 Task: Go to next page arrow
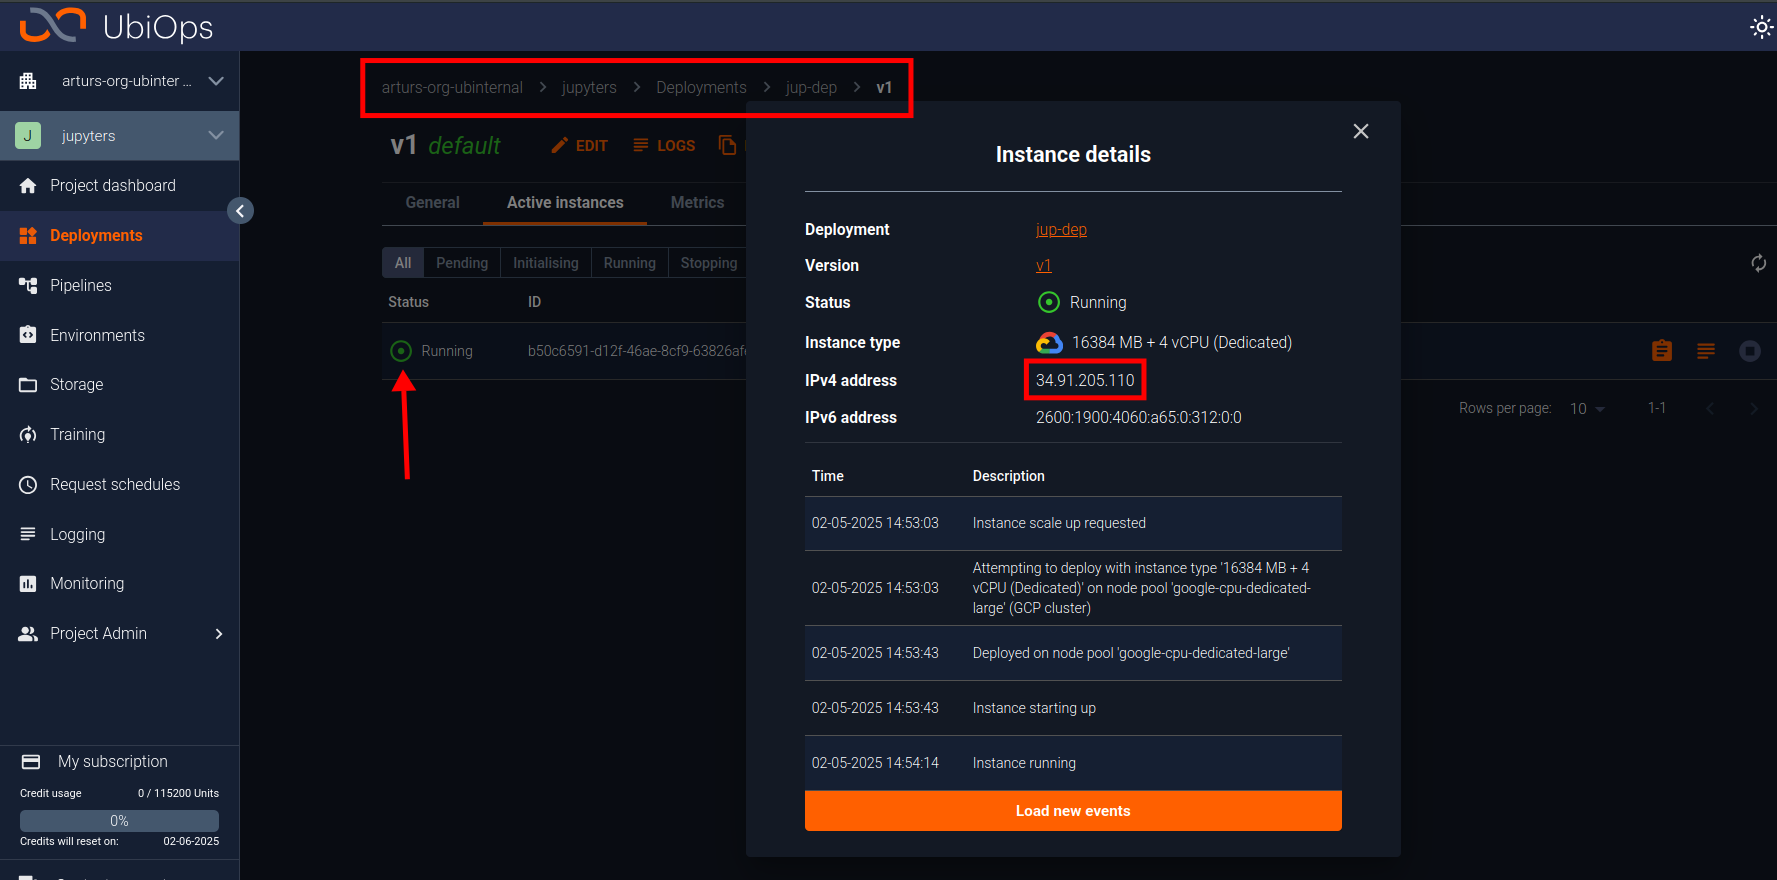pyautogui.click(x=1753, y=409)
